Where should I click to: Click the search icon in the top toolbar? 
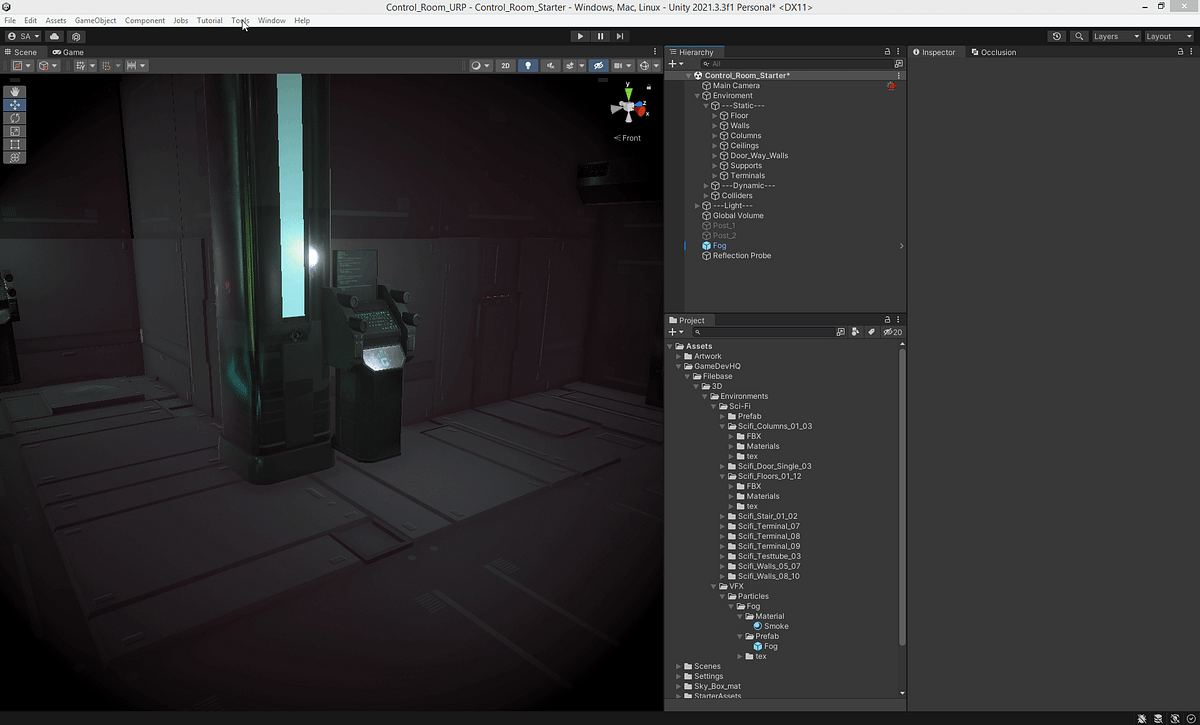1081,36
